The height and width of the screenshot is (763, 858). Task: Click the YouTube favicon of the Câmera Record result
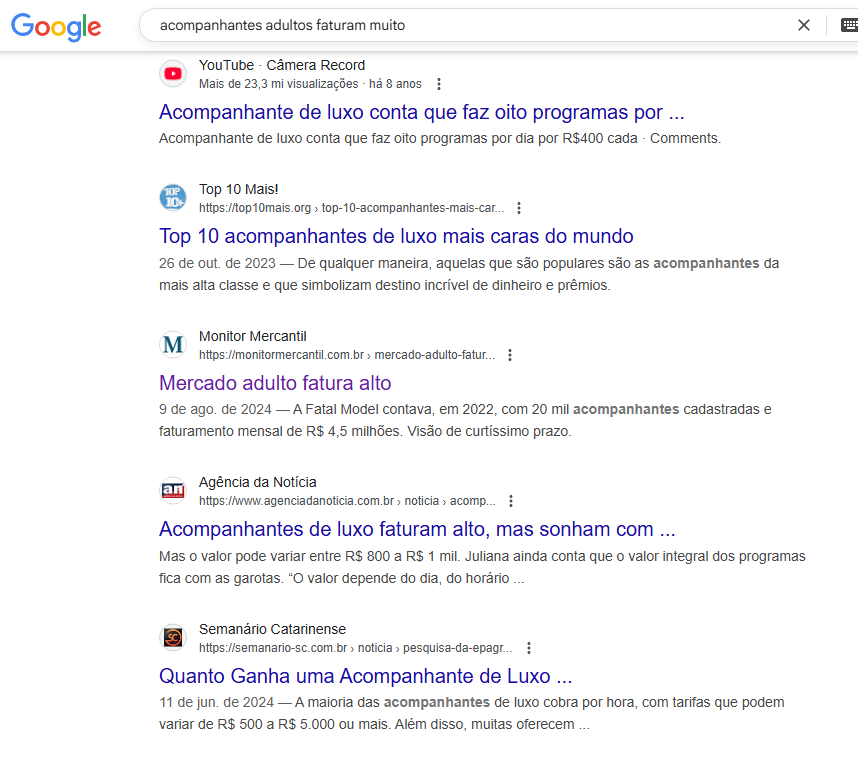tap(173, 73)
